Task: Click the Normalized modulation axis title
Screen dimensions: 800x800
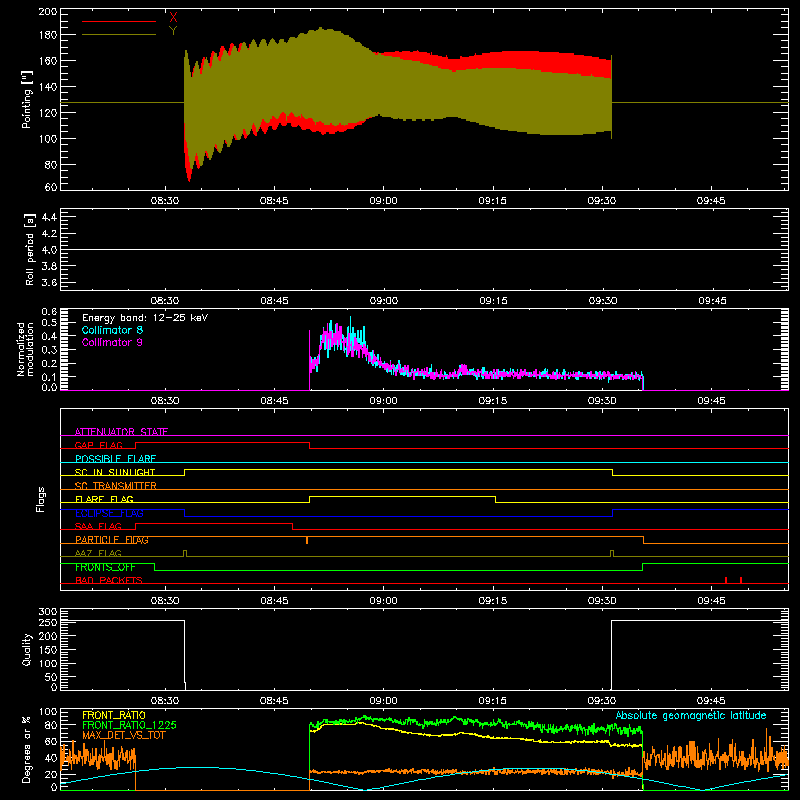Action: pyautogui.click(x=26, y=349)
